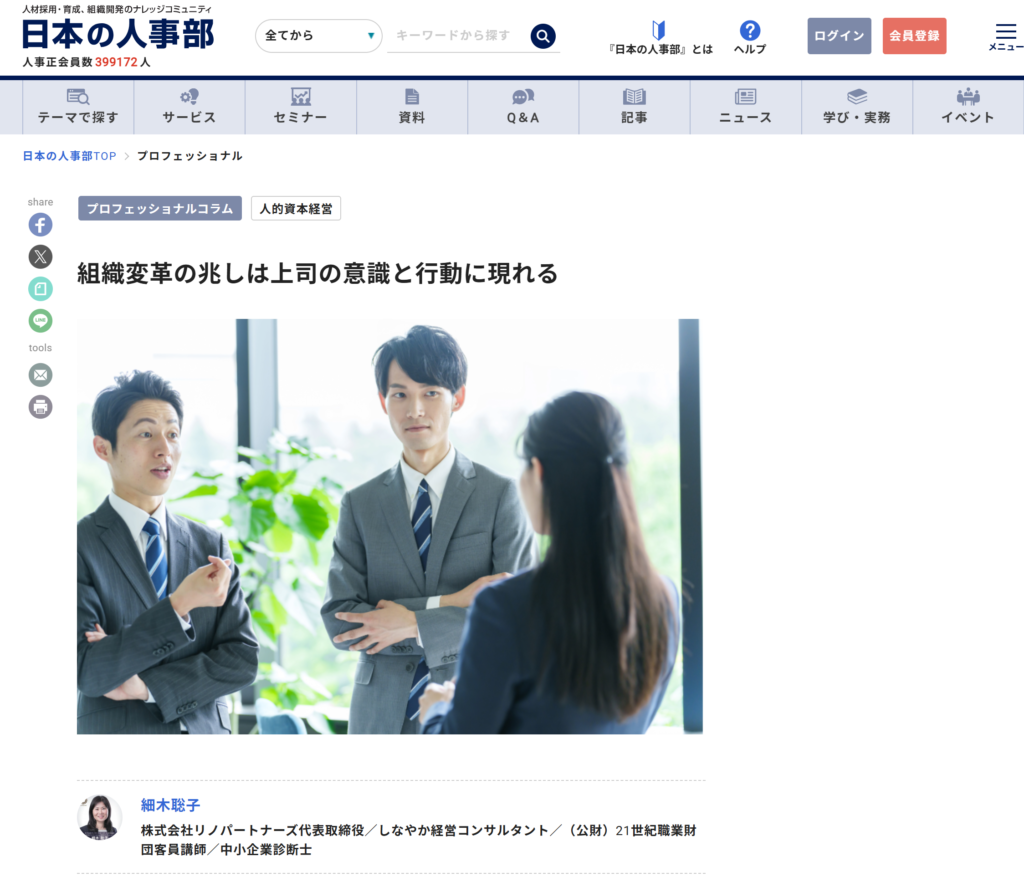Image resolution: width=1024 pixels, height=877 pixels.
Task: Click the email envelope tool icon
Action: 40,375
